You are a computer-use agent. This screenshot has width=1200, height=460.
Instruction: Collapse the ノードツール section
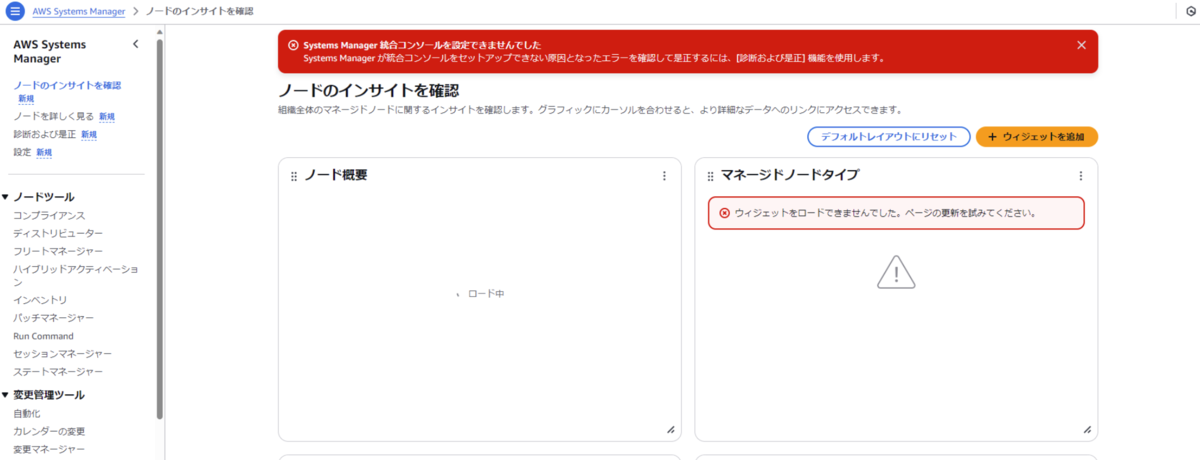(x=5, y=197)
